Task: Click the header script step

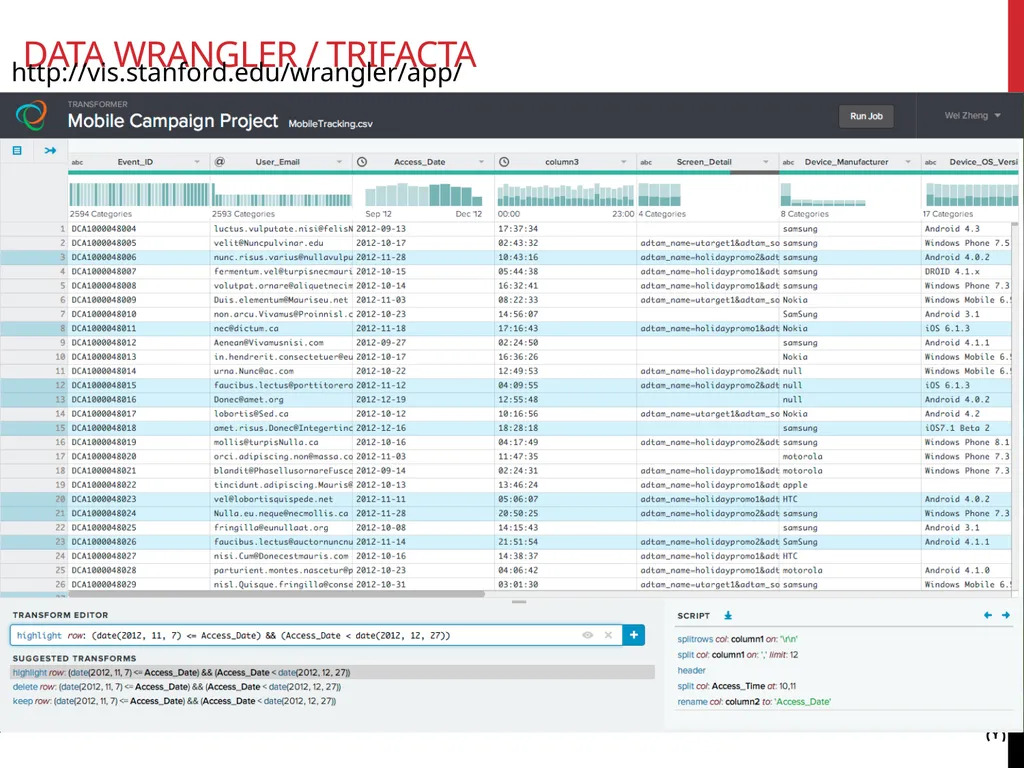Action: [691, 670]
